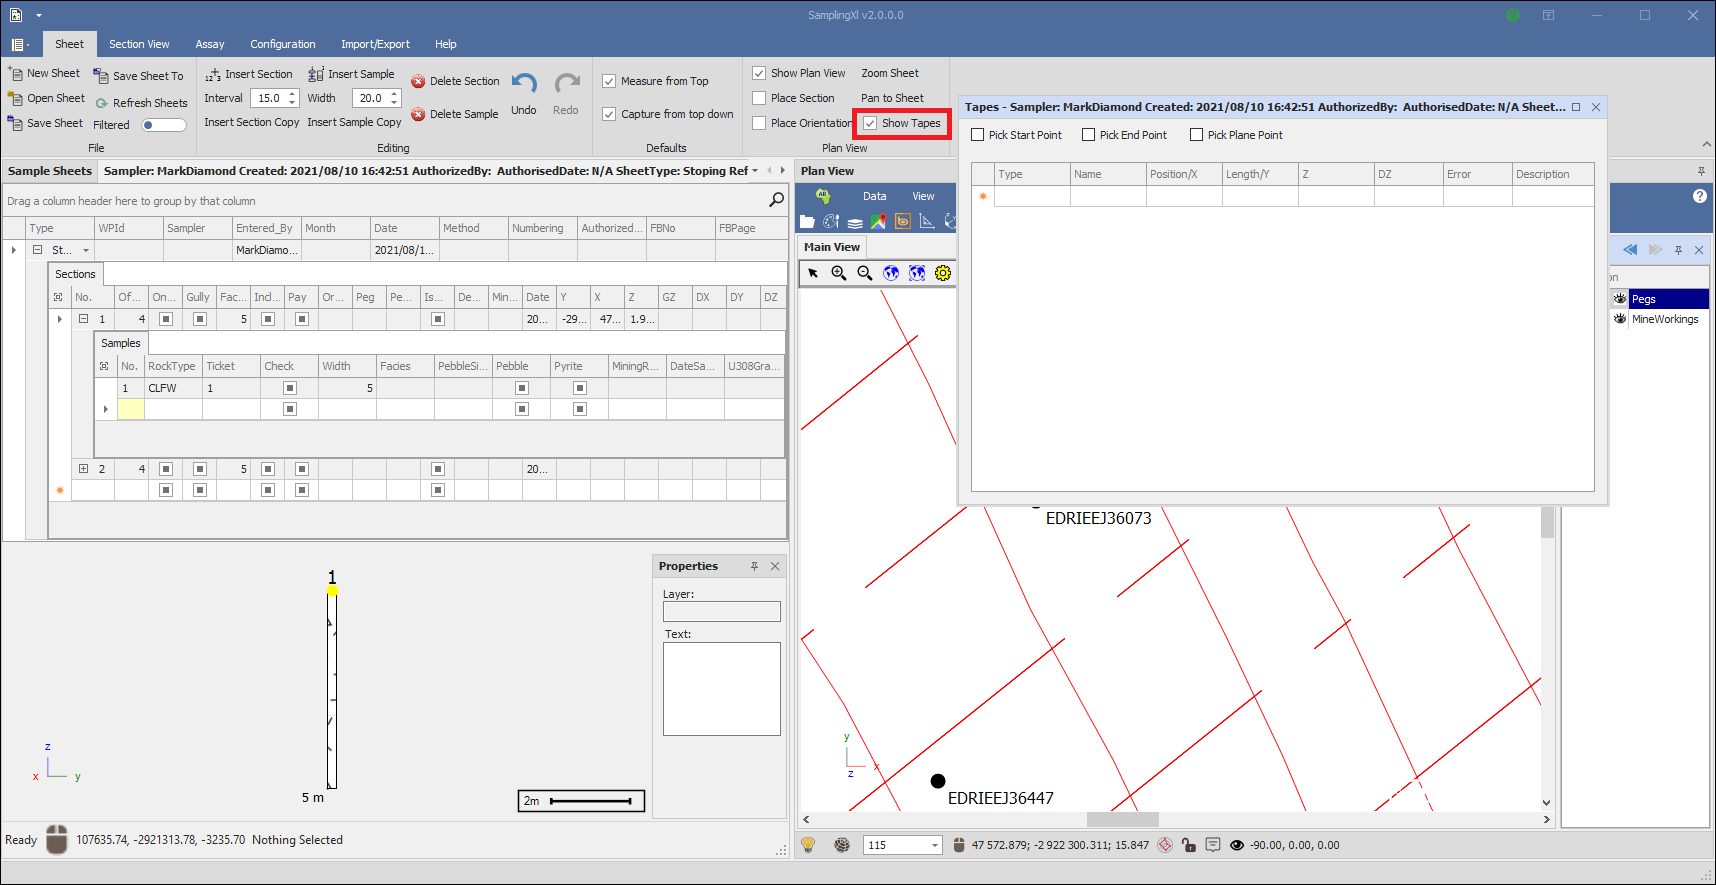Viewport: 1716px width, 885px height.
Task: Click the Google Maps icon in Plan View
Action: 878,222
